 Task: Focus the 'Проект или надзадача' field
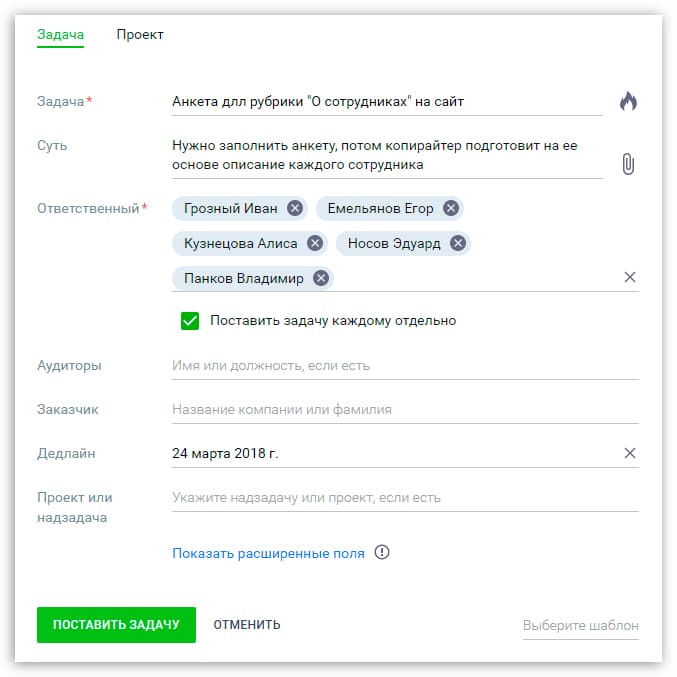405,498
